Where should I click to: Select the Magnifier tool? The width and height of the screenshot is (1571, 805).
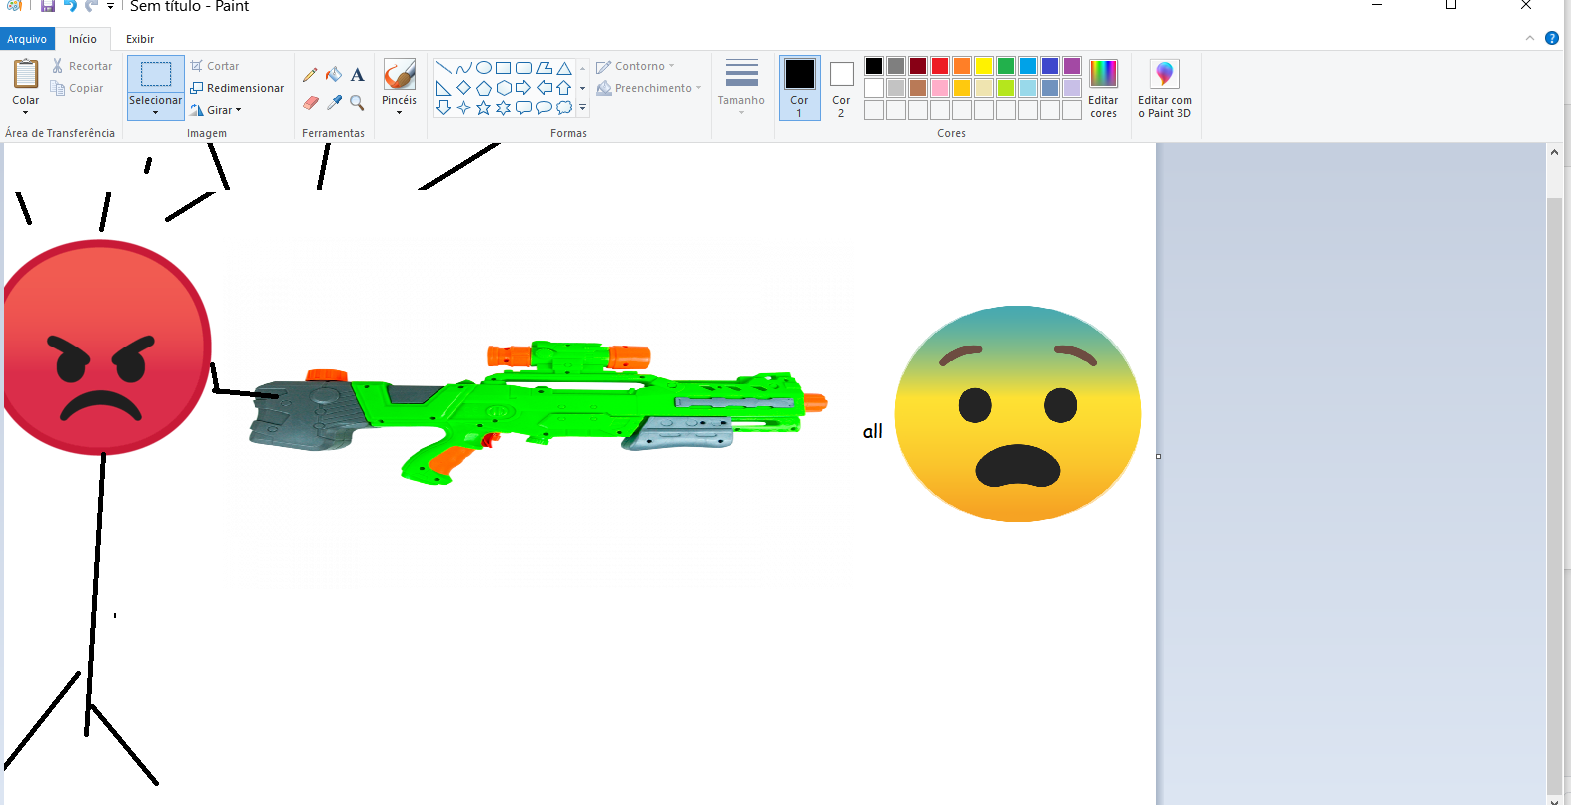[357, 102]
